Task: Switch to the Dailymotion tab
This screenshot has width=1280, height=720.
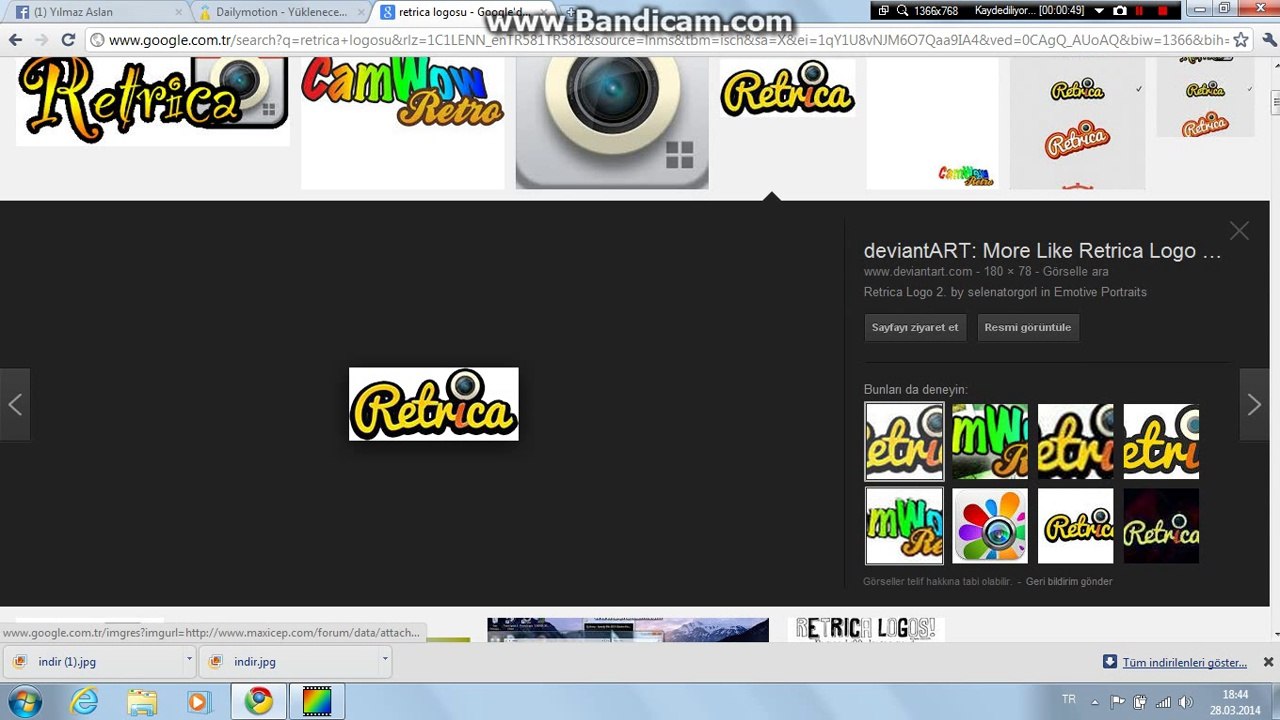Action: (x=280, y=12)
